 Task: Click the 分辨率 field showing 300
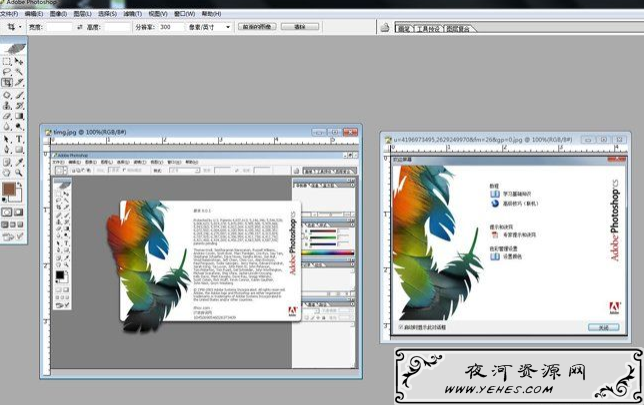tap(171, 27)
